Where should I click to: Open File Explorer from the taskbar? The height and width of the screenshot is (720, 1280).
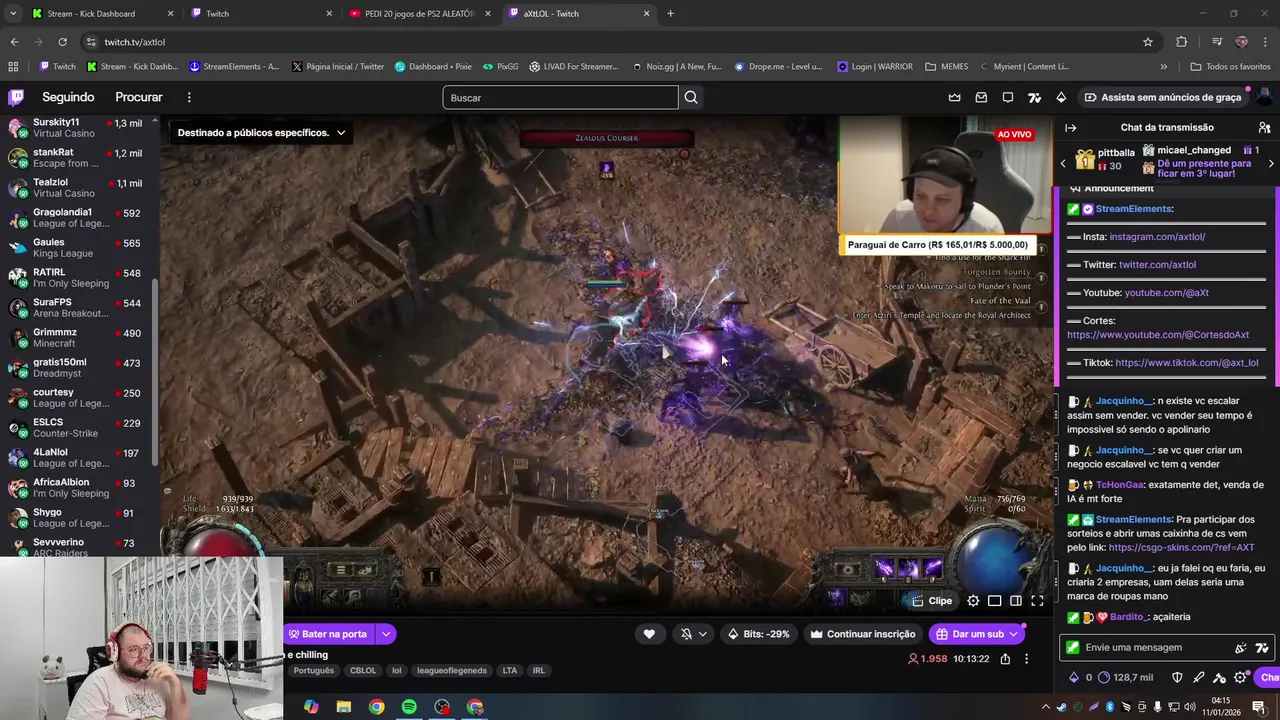tap(343, 707)
